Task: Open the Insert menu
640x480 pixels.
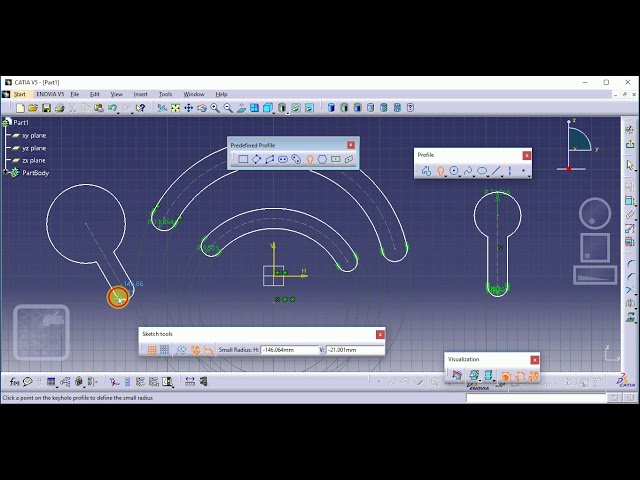Action: point(140,94)
